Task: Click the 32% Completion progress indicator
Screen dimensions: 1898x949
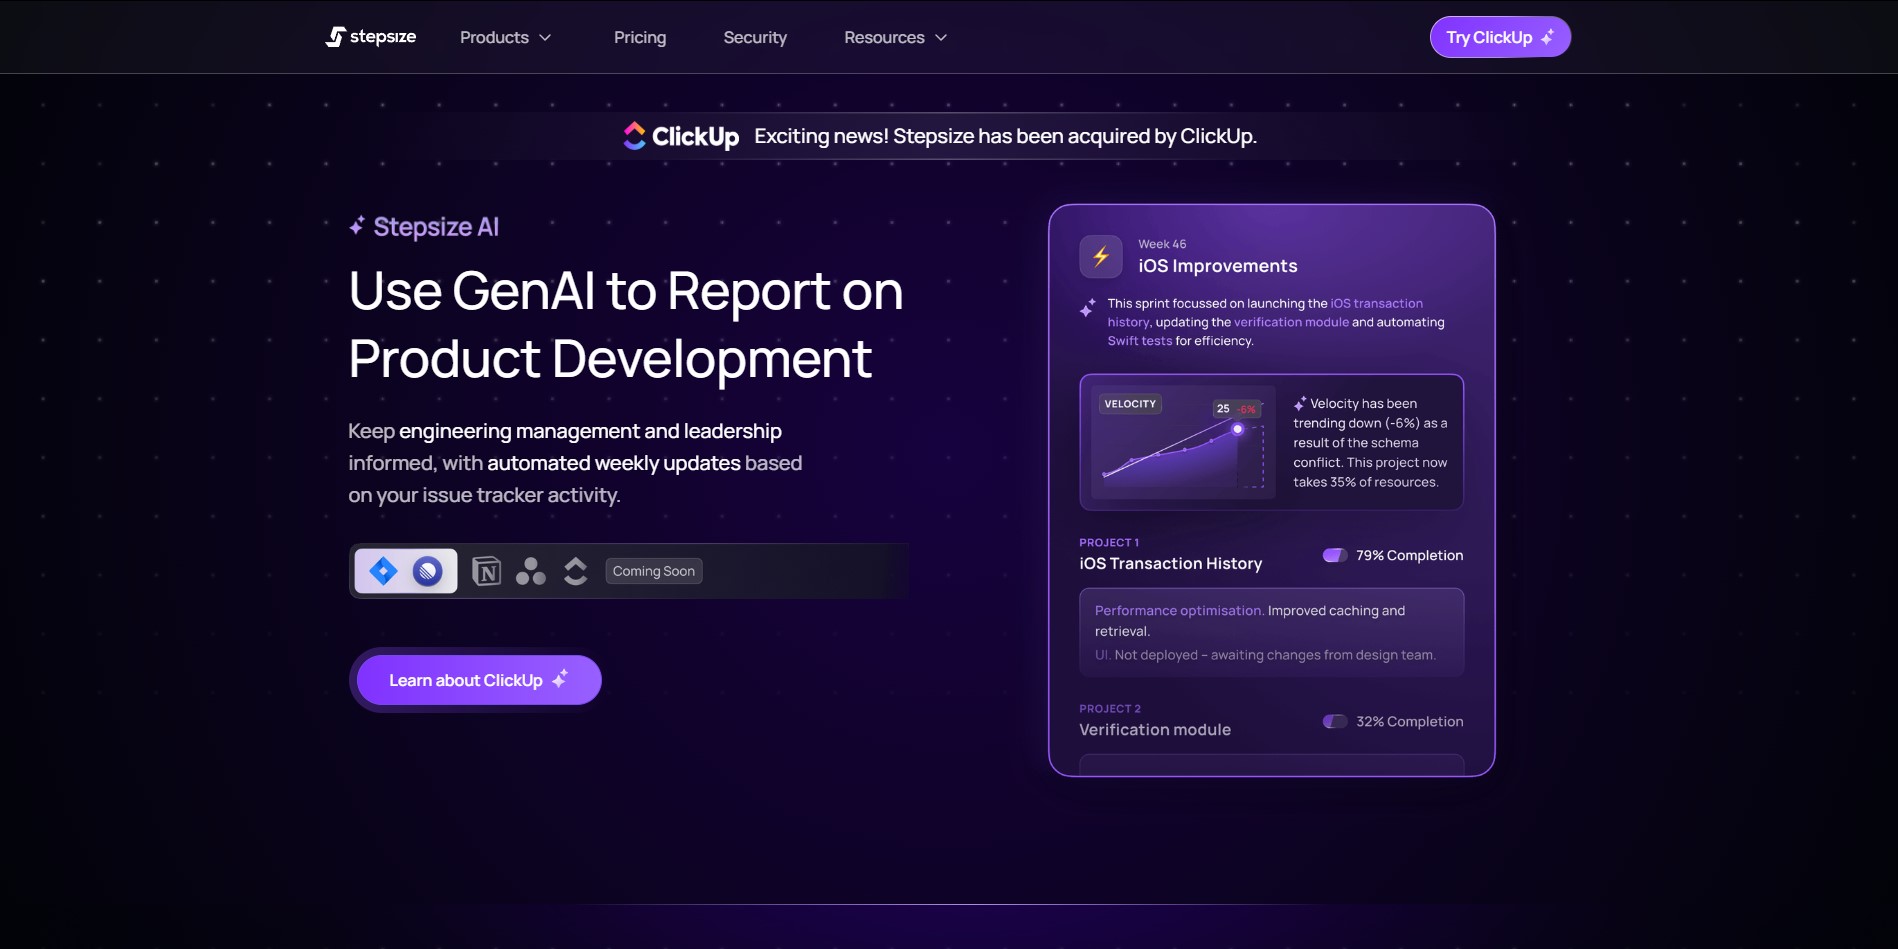Action: (1393, 721)
